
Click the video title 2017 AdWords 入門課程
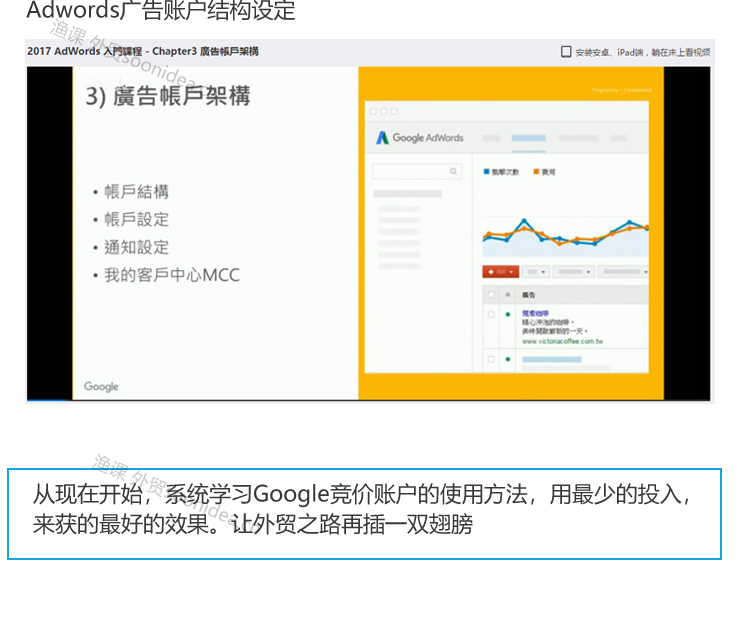click(143, 51)
